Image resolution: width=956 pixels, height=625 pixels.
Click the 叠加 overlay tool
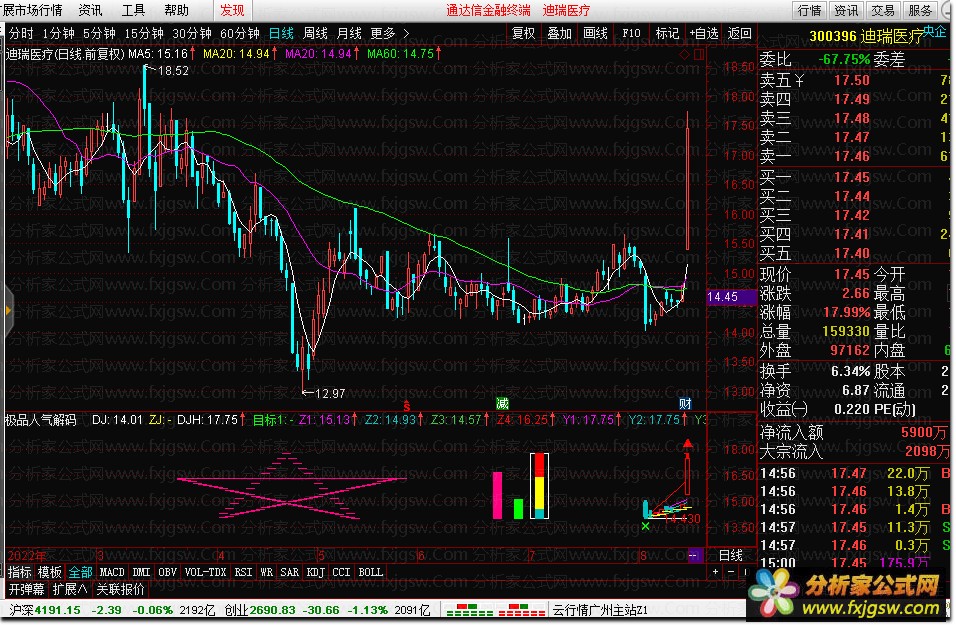(559, 34)
